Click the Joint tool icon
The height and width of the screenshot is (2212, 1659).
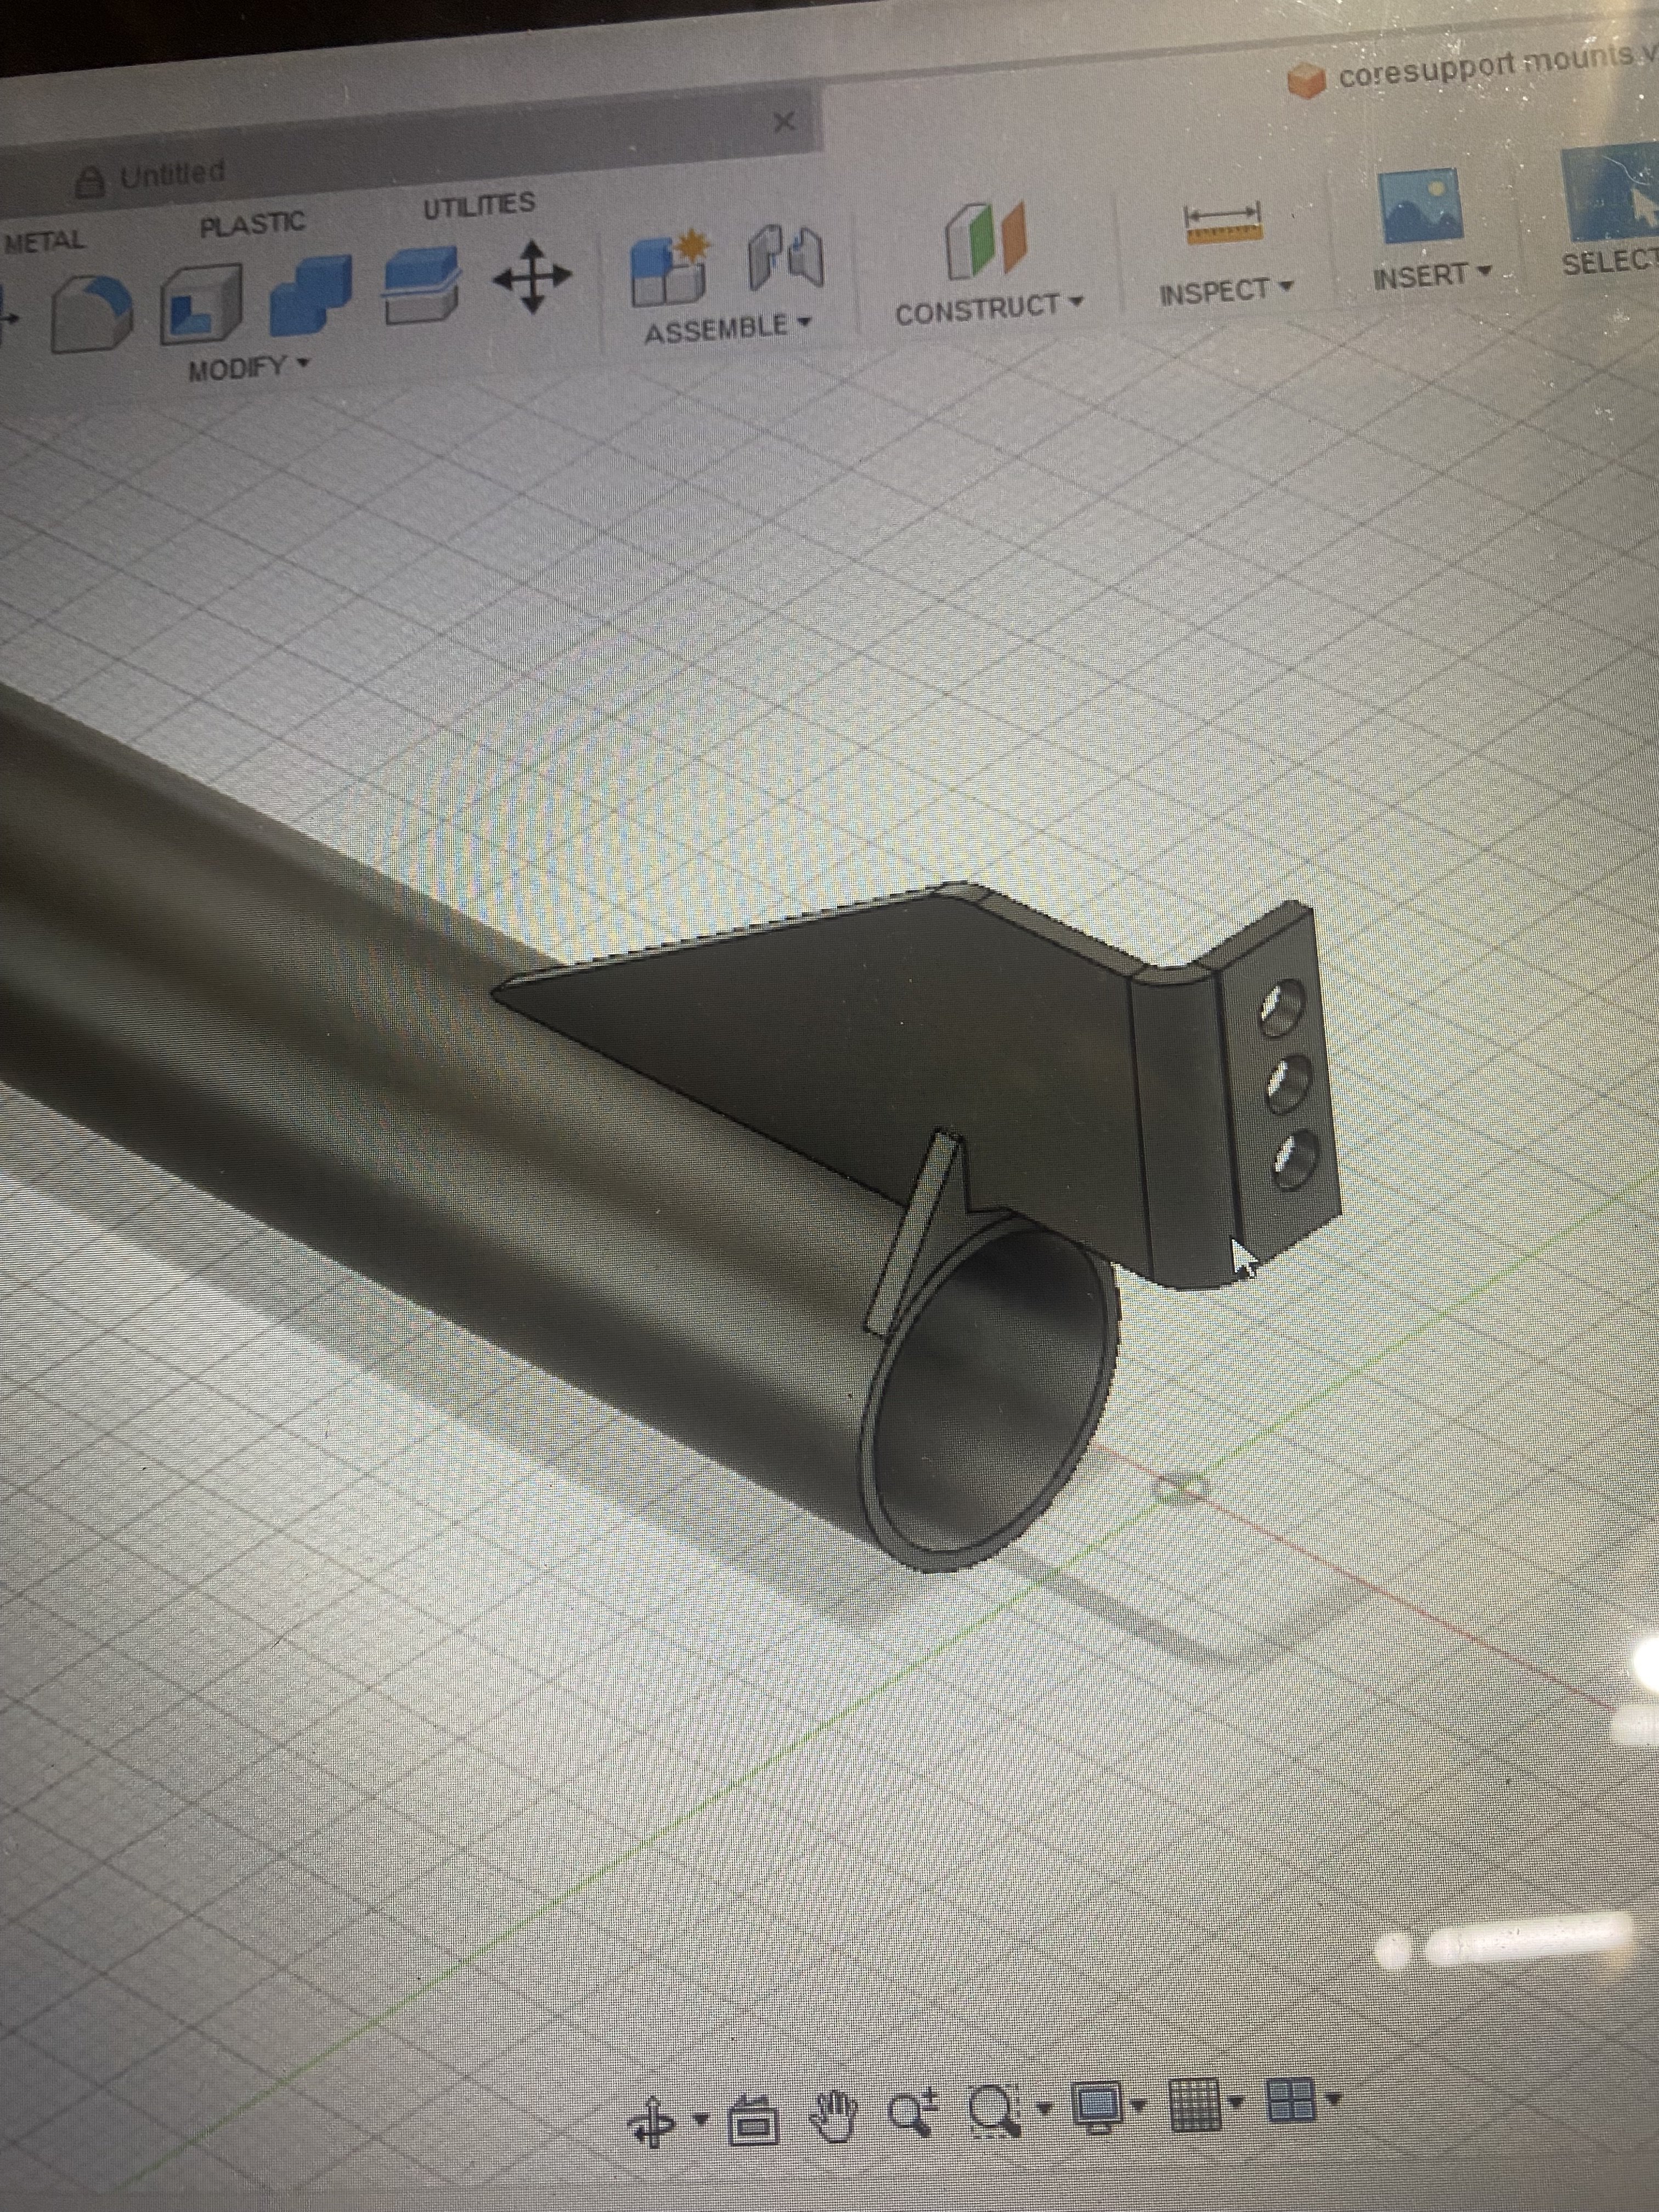coord(787,258)
